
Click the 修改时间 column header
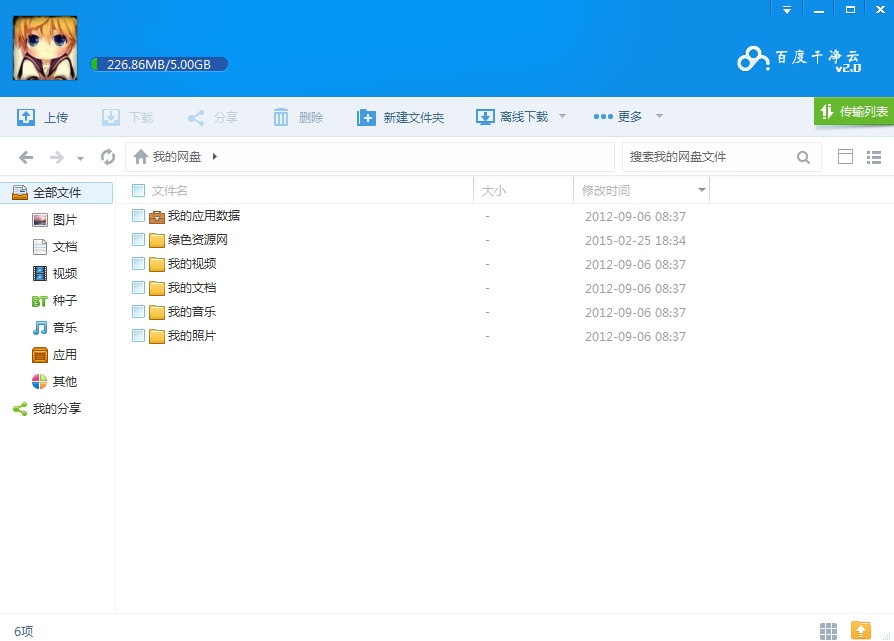[606, 190]
